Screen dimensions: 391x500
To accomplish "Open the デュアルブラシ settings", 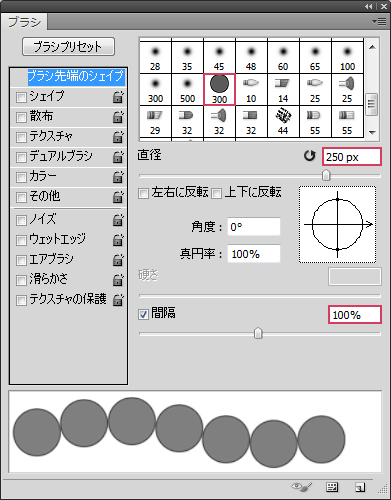I will (61, 156).
